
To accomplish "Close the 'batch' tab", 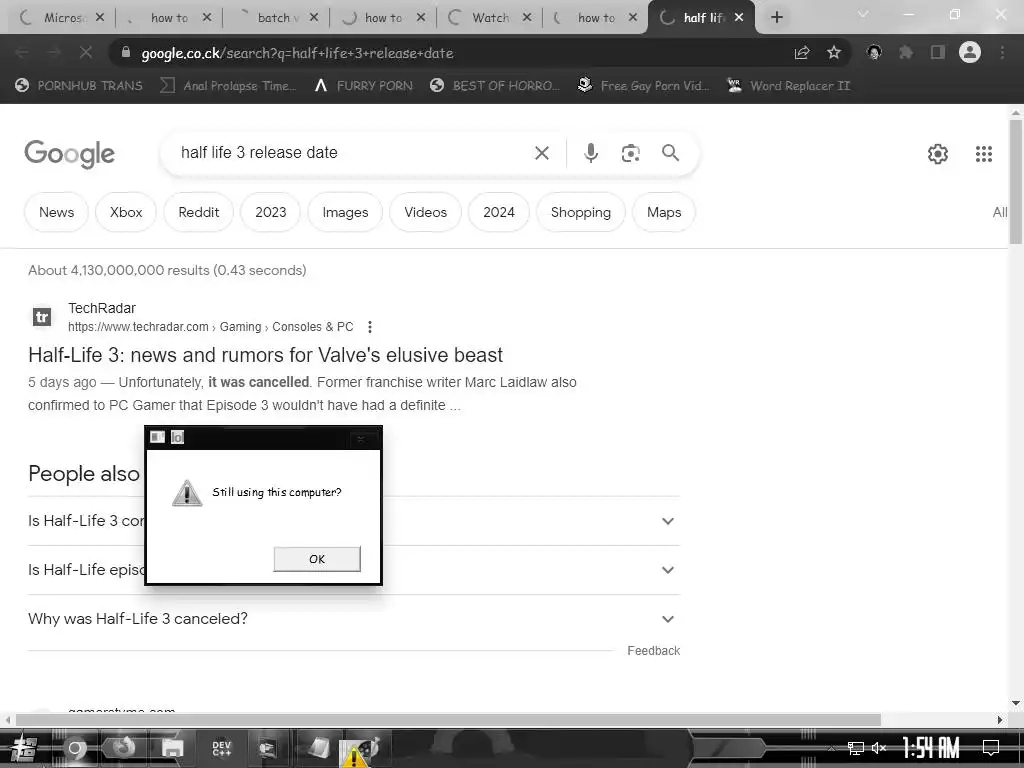I will (x=313, y=18).
